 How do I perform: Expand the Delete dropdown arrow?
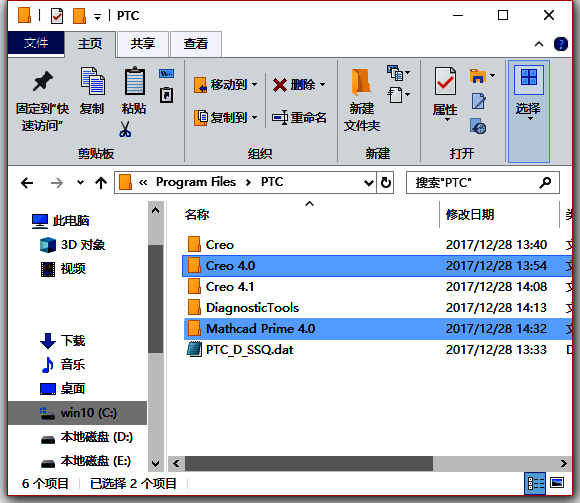(x=323, y=85)
